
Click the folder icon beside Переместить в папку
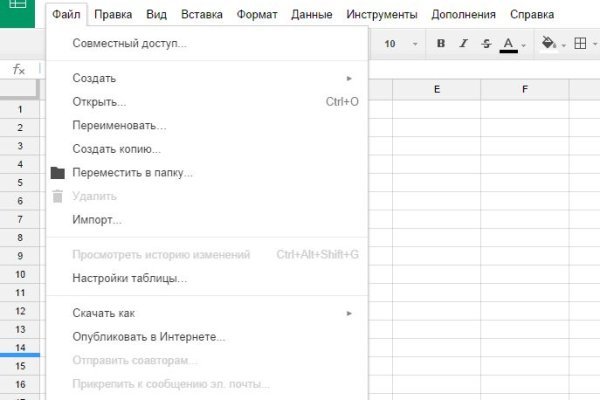point(57,172)
